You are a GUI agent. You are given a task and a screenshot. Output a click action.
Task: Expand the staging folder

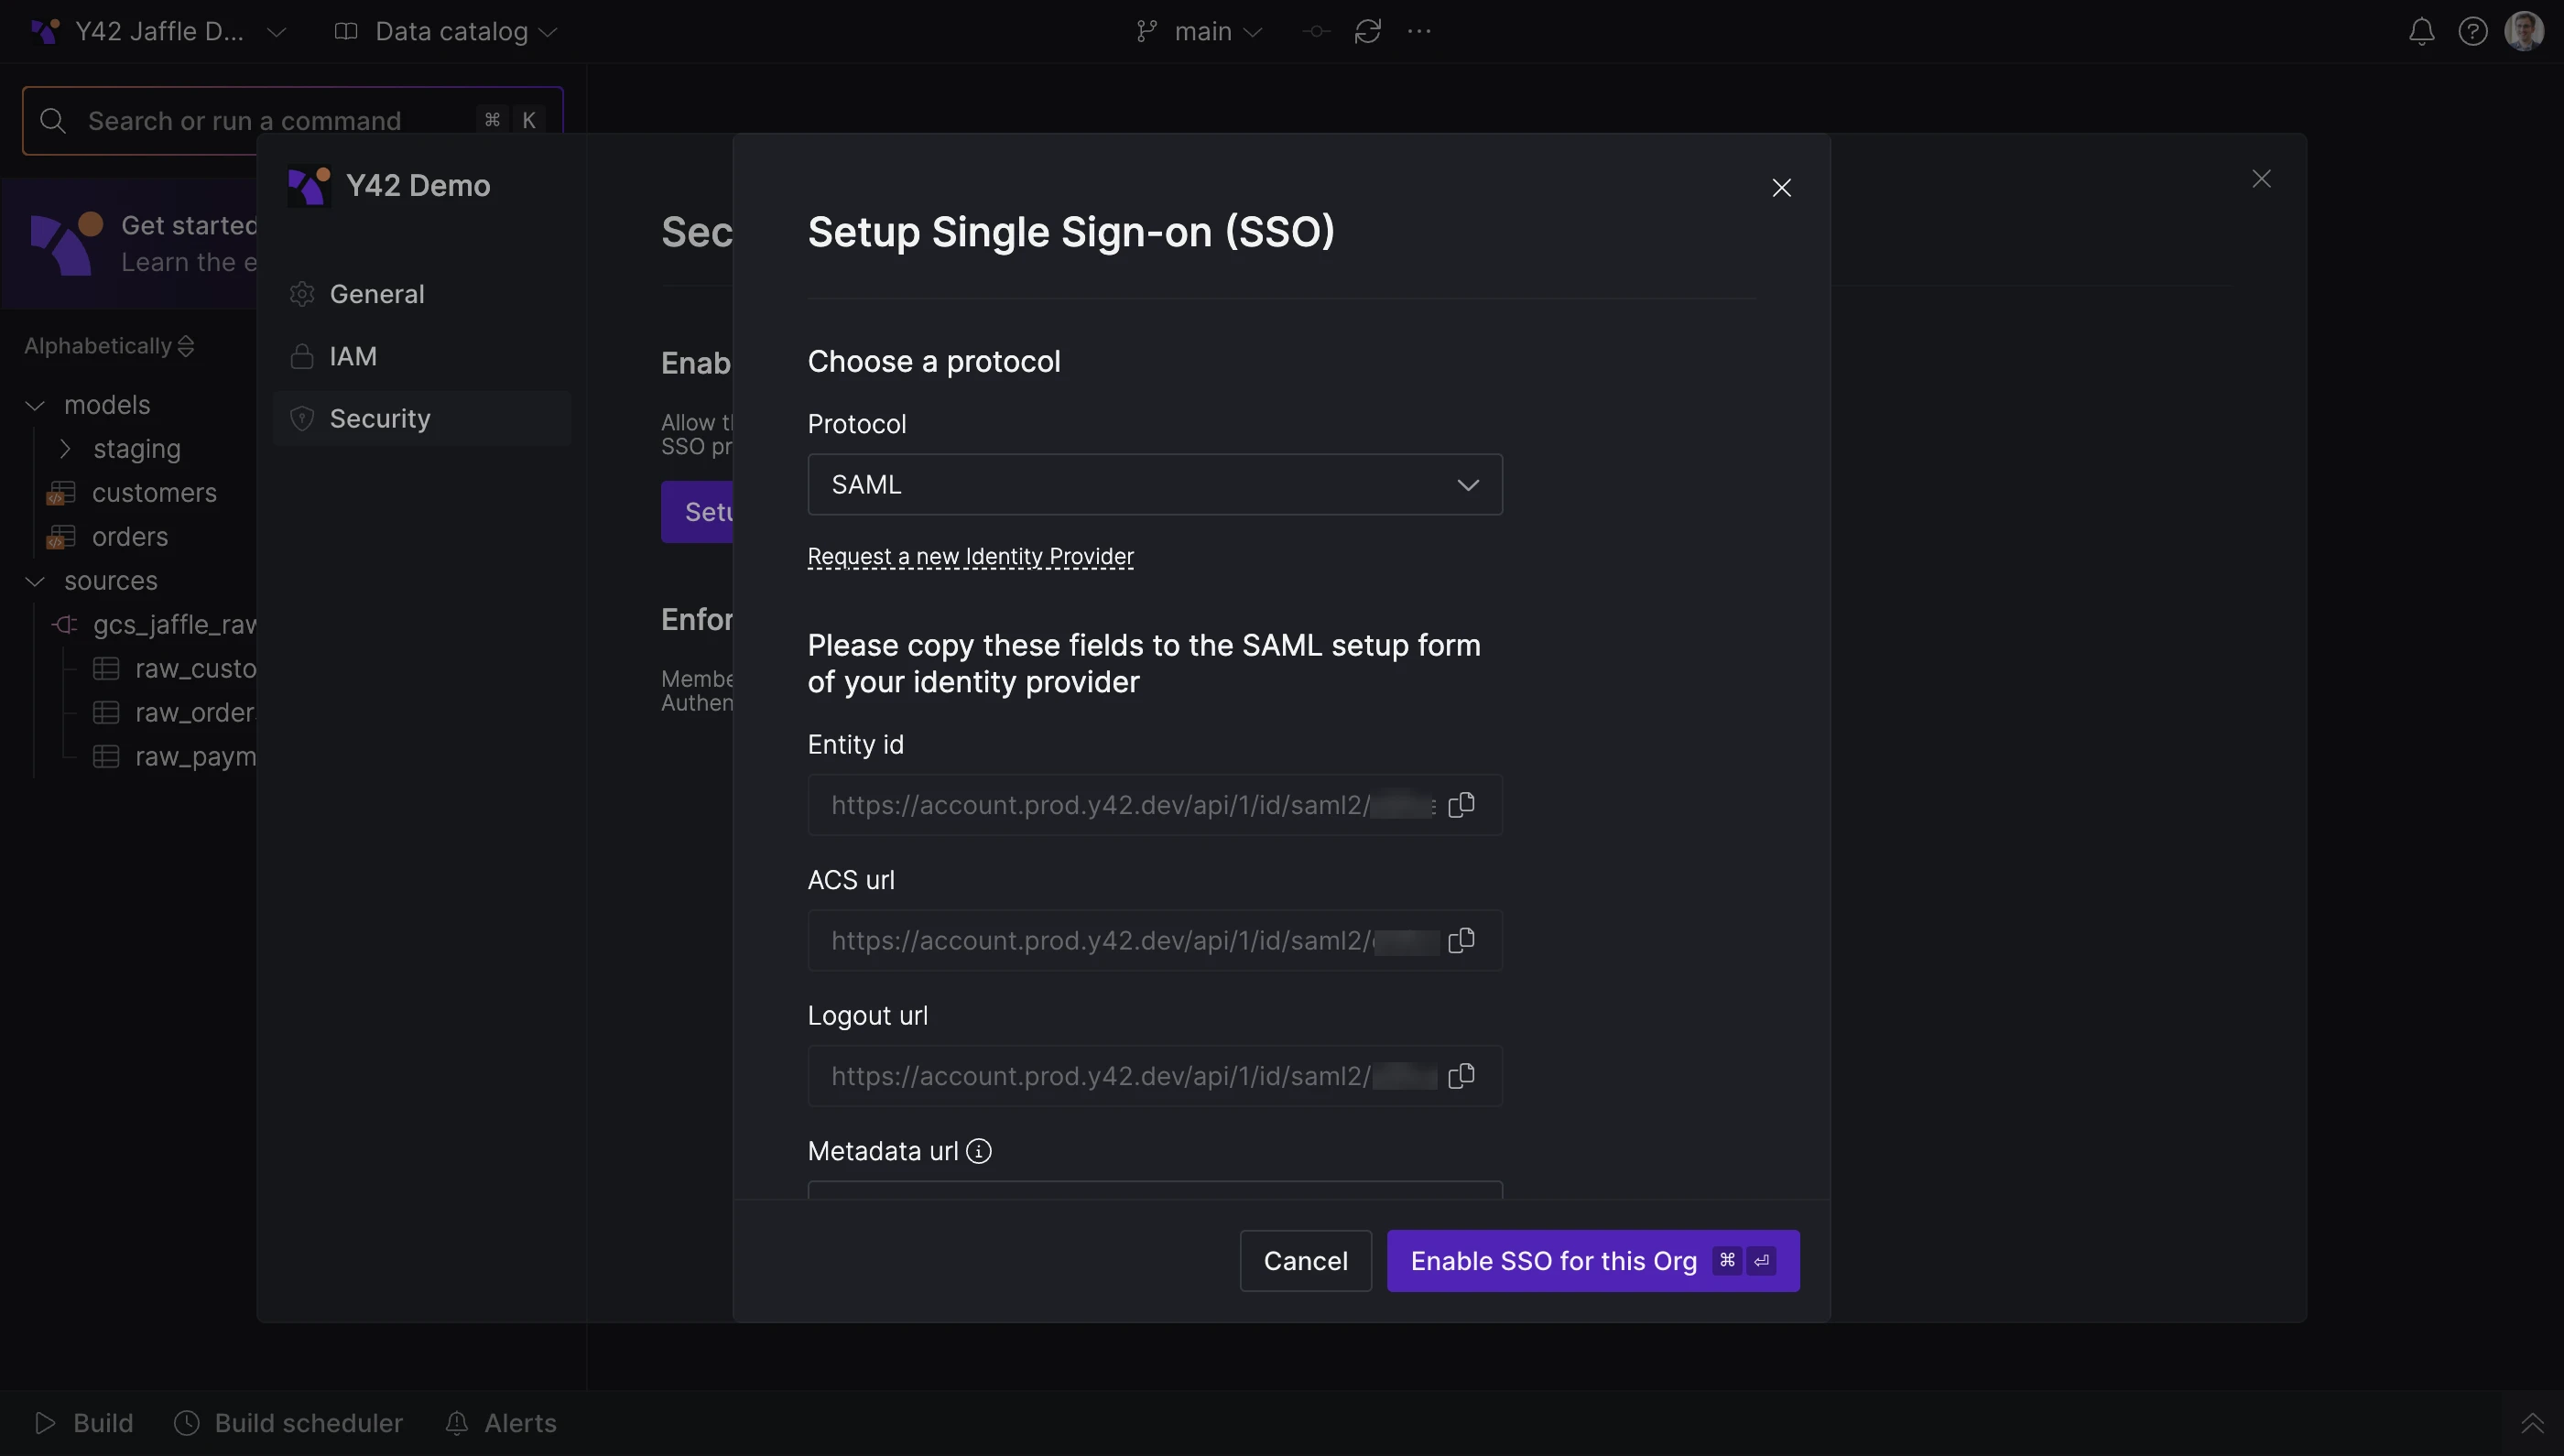point(65,449)
